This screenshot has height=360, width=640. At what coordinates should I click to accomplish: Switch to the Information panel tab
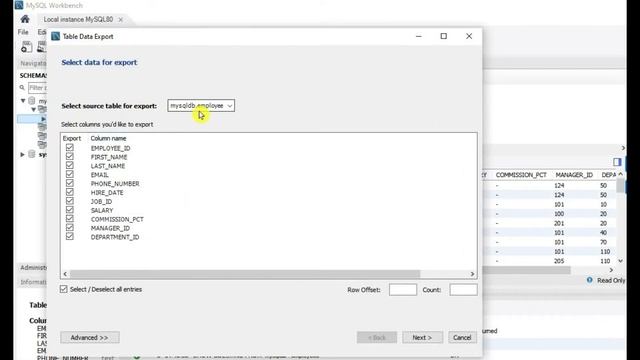[x=33, y=282]
